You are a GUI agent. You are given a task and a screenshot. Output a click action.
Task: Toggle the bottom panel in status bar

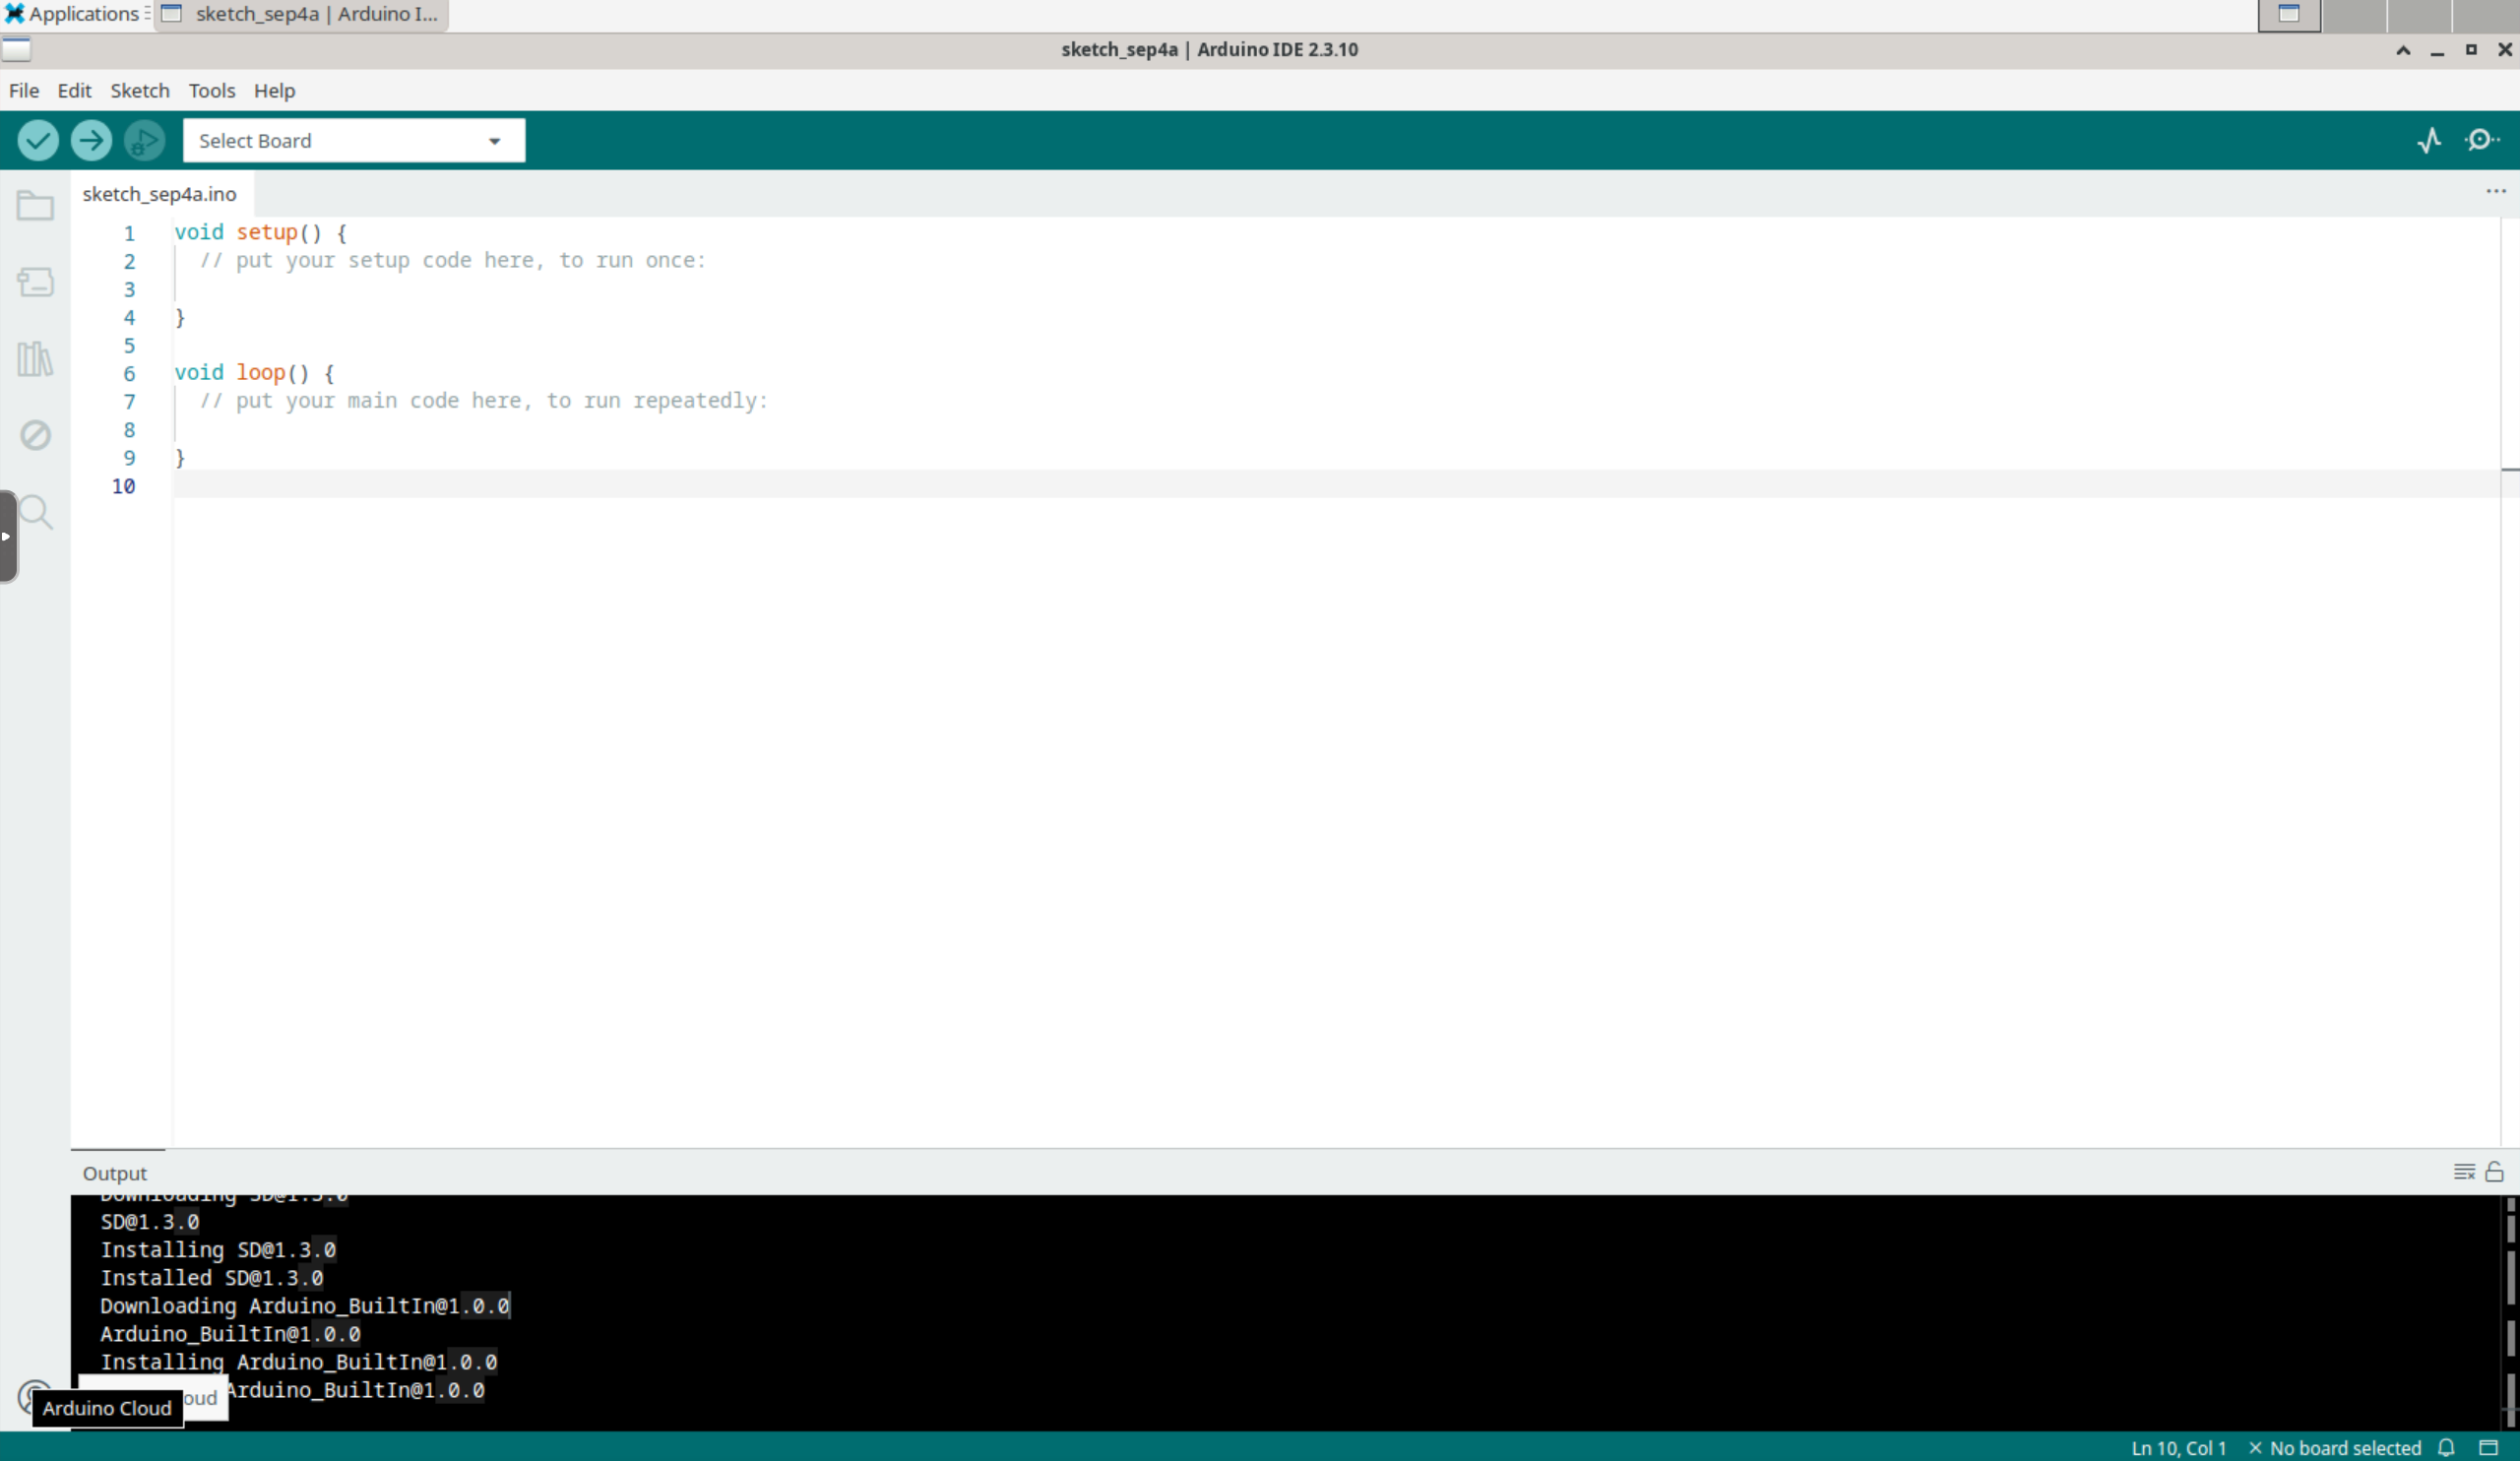pyautogui.click(x=2489, y=1447)
